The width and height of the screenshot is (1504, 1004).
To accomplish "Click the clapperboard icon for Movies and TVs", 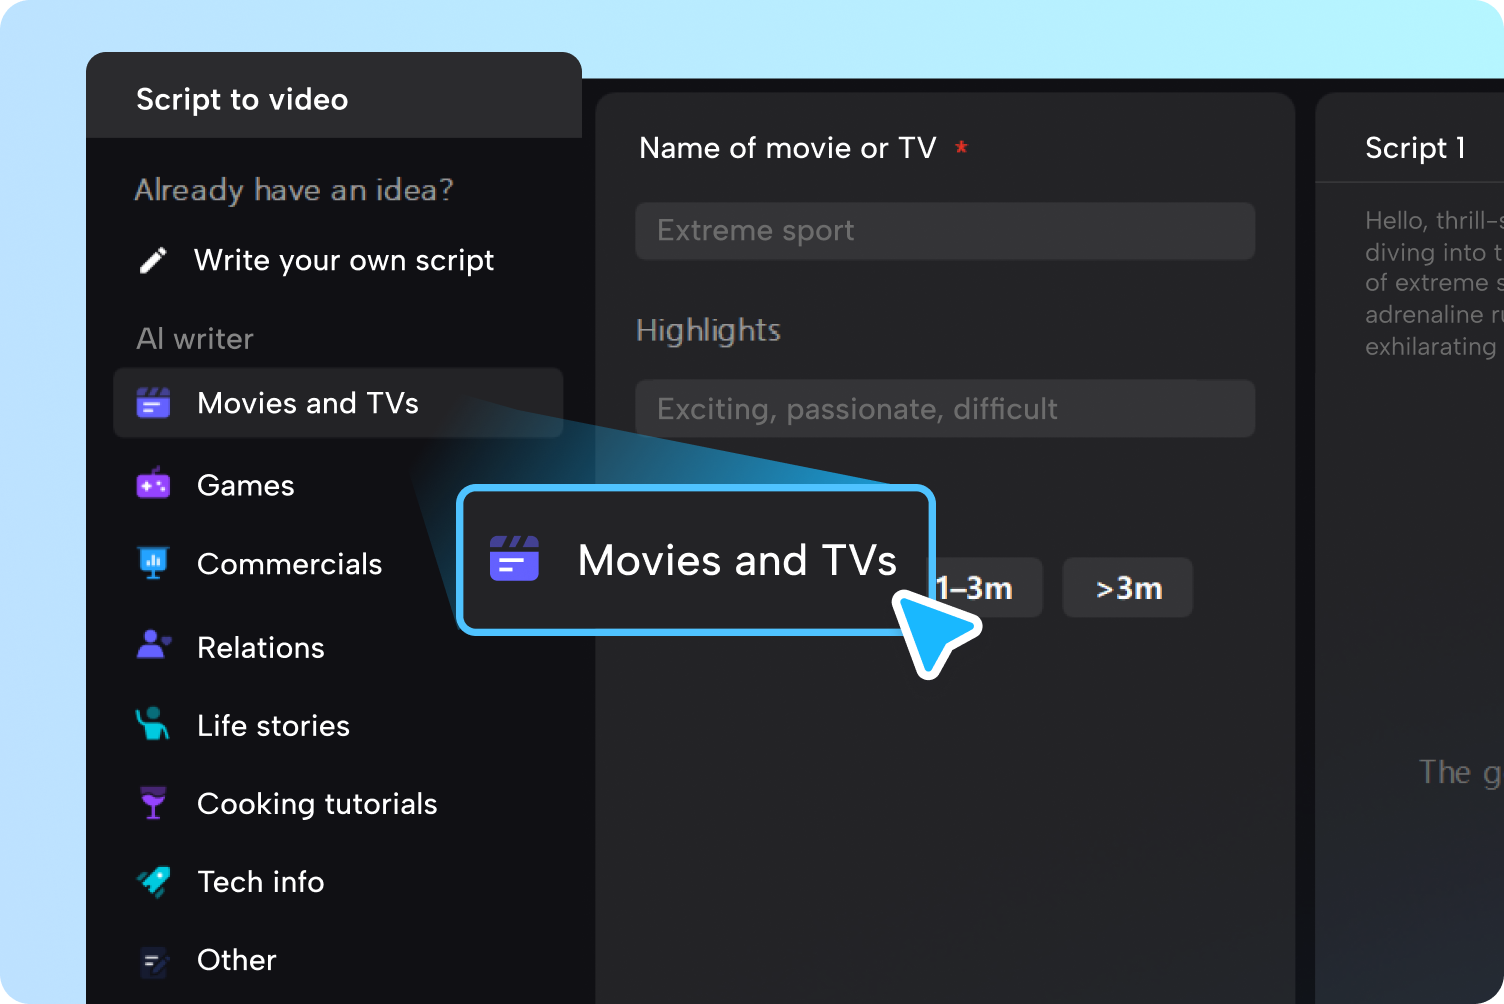I will point(153,403).
